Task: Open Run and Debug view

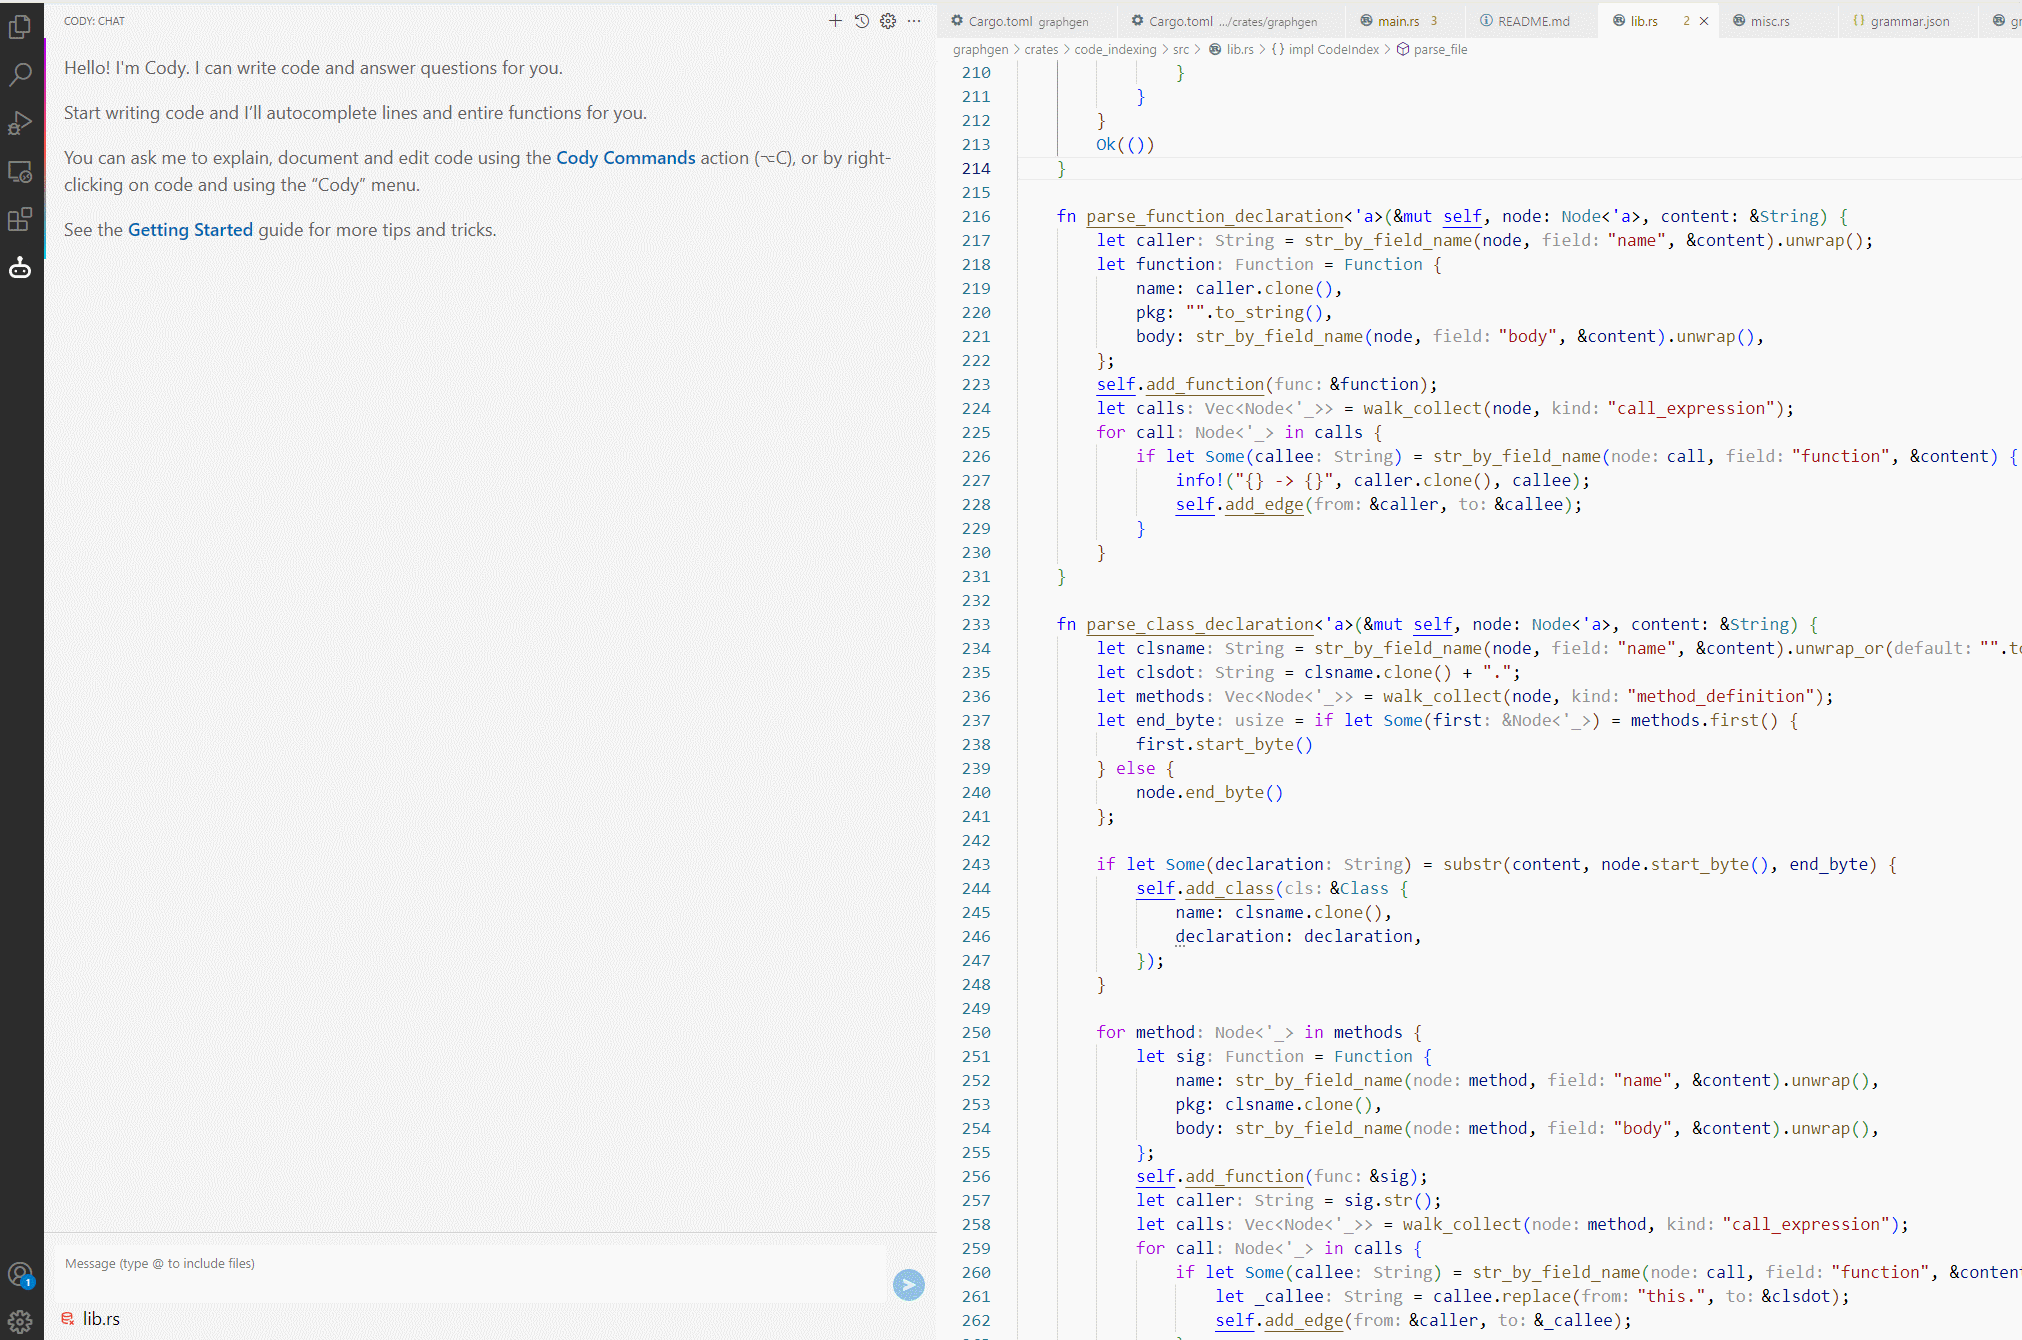Action: [x=20, y=123]
